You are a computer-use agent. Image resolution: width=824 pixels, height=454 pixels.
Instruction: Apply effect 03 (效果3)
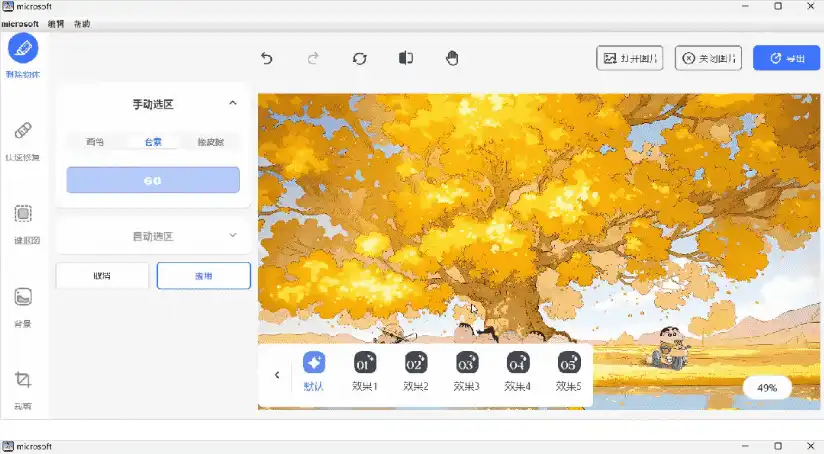pyautogui.click(x=467, y=372)
